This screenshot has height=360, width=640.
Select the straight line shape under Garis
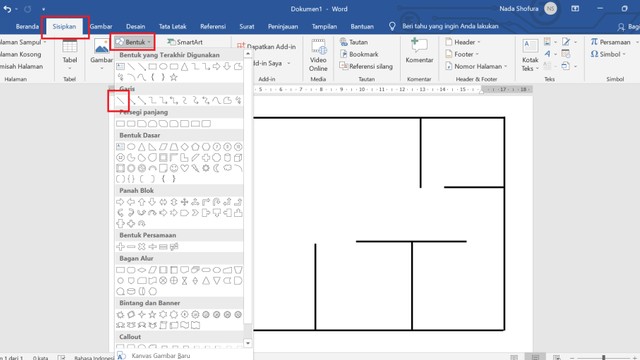pyautogui.click(x=120, y=100)
